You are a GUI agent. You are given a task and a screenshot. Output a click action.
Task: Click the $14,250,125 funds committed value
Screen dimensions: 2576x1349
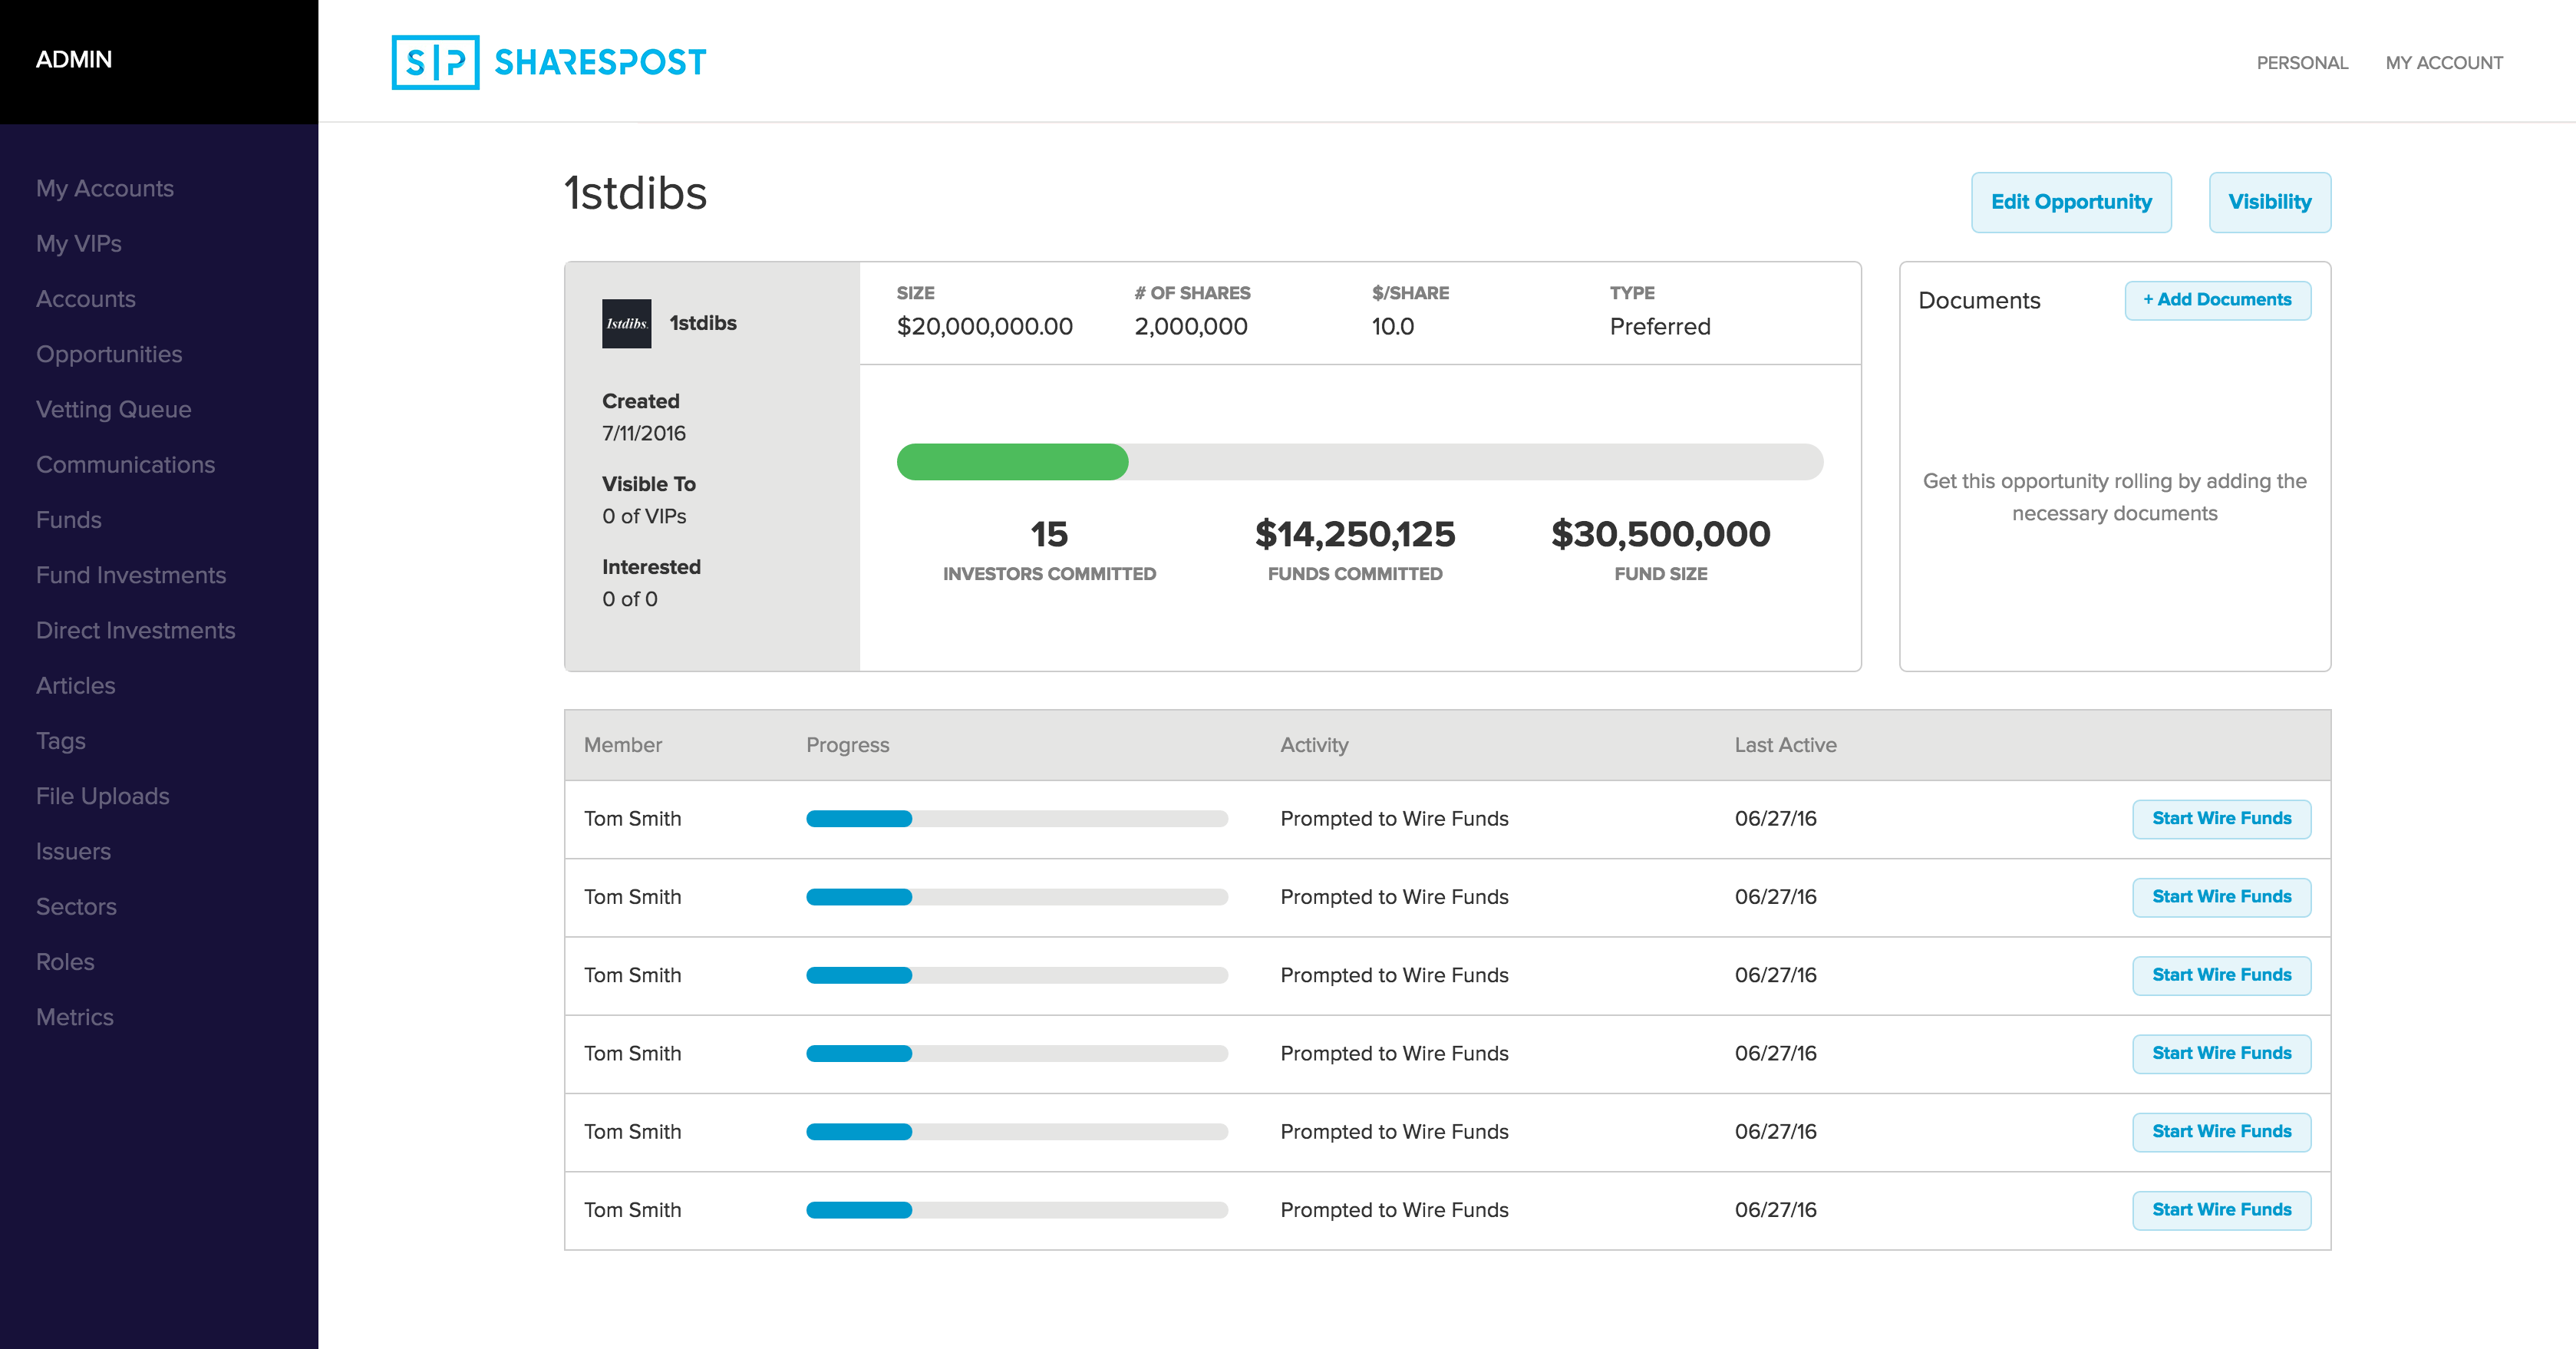1355,534
